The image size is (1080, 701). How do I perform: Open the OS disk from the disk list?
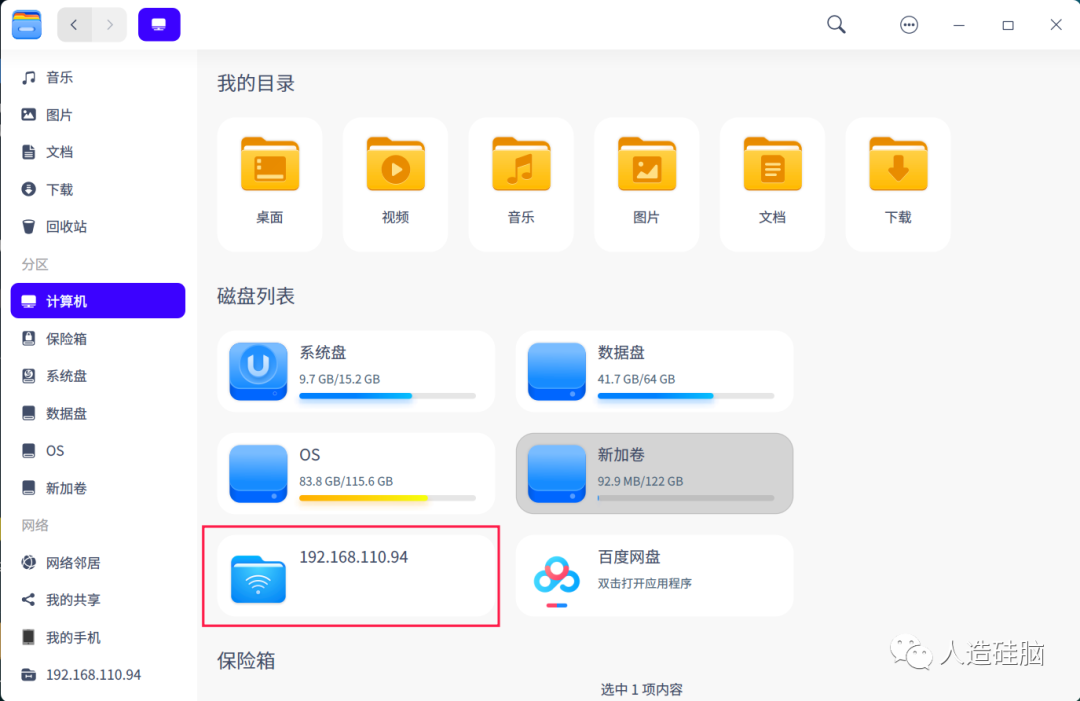point(356,473)
